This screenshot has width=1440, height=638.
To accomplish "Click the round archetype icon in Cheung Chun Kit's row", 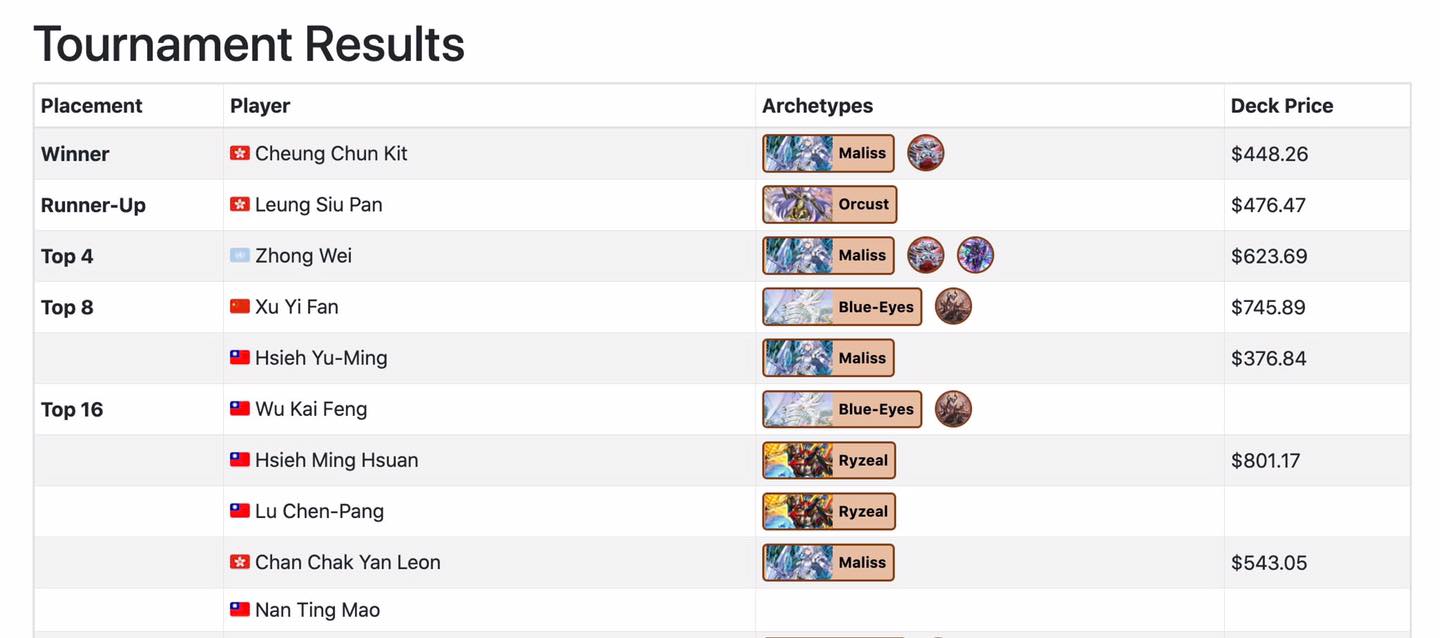I will point(925,153).
